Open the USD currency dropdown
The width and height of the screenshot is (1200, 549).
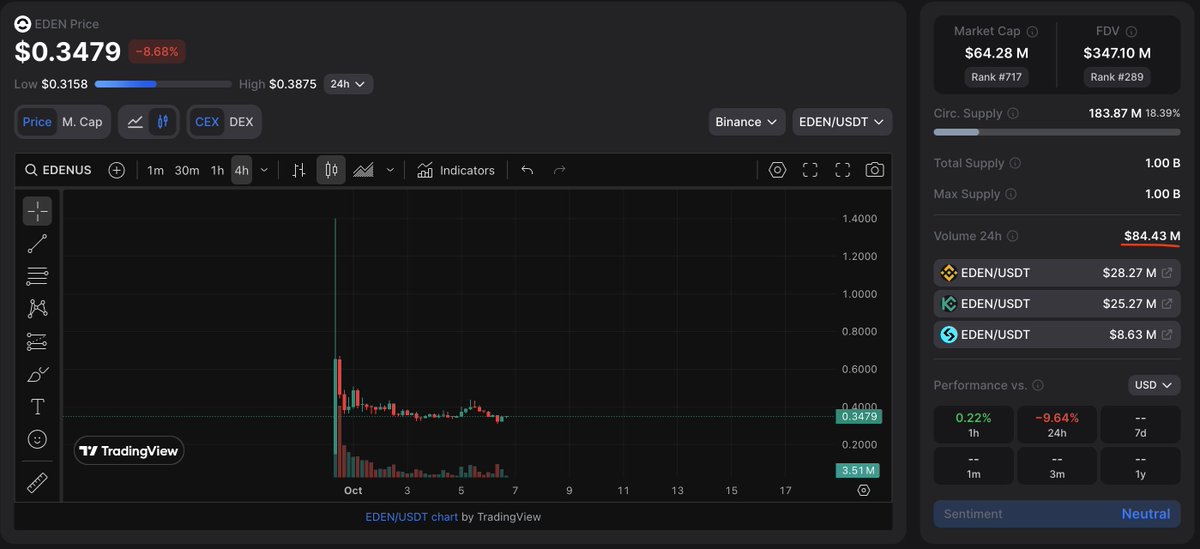coord(1154,385)
